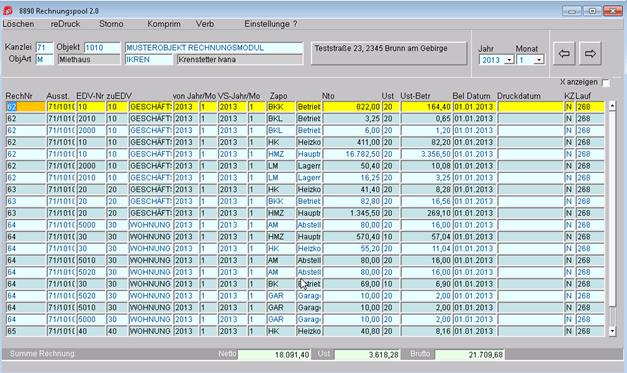The width and height of the screenshot is (627, 373).
Task: Click the Bel Datum column header
Action: (471, 96)
